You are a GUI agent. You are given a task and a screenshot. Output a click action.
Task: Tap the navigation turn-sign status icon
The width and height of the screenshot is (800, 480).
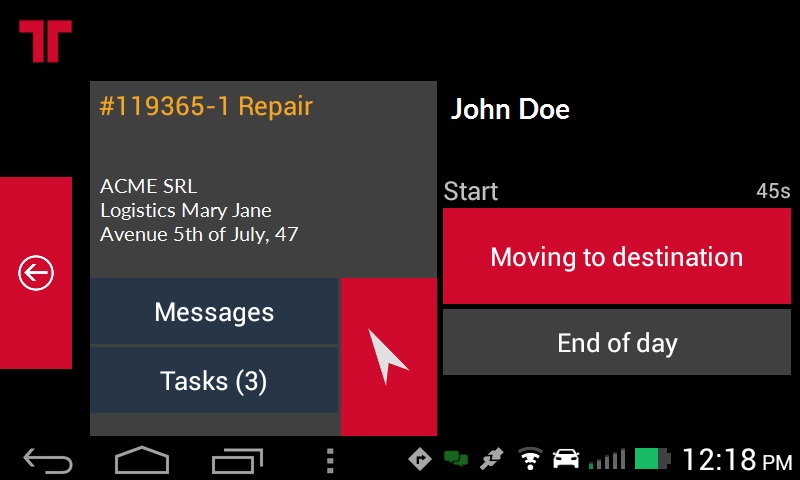420,459
